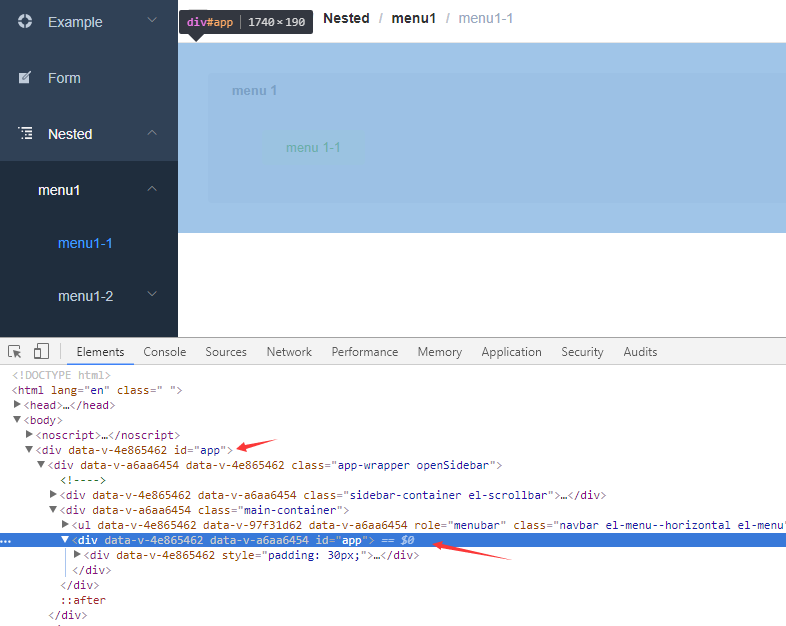Select the Form sidebar menu item

[x=89, y=78]
